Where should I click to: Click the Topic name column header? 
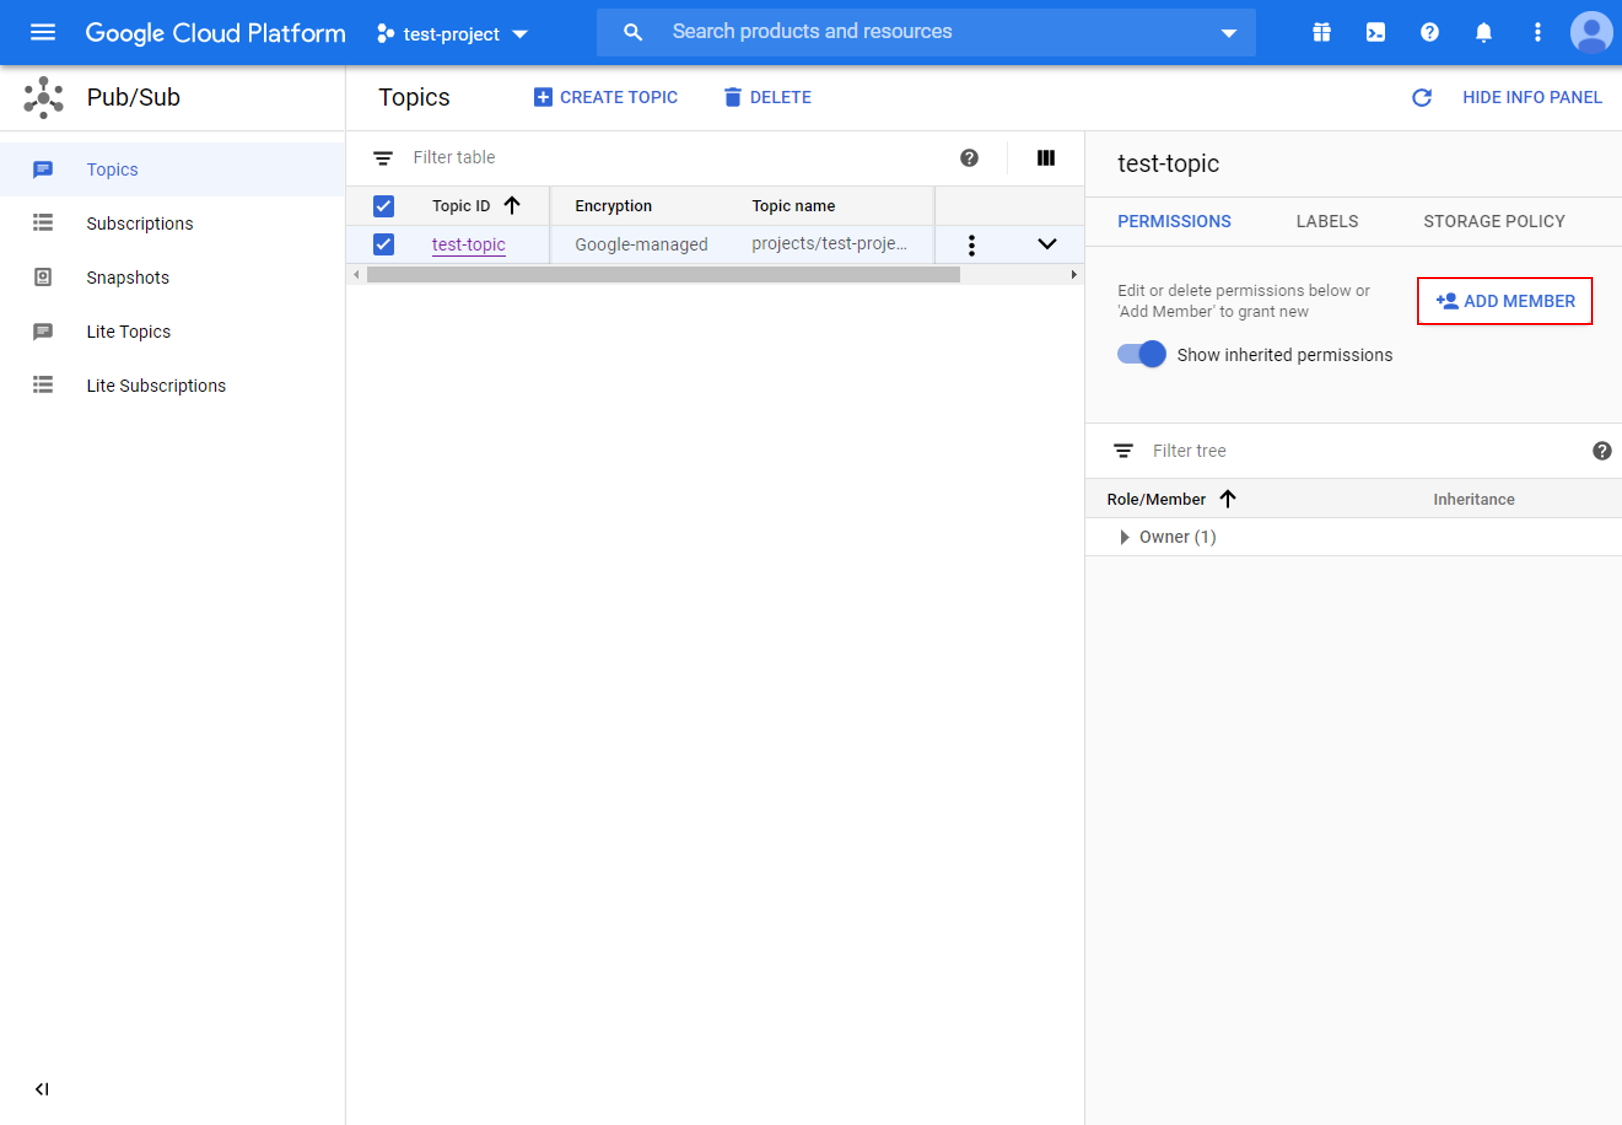click(x=793, y=206)
